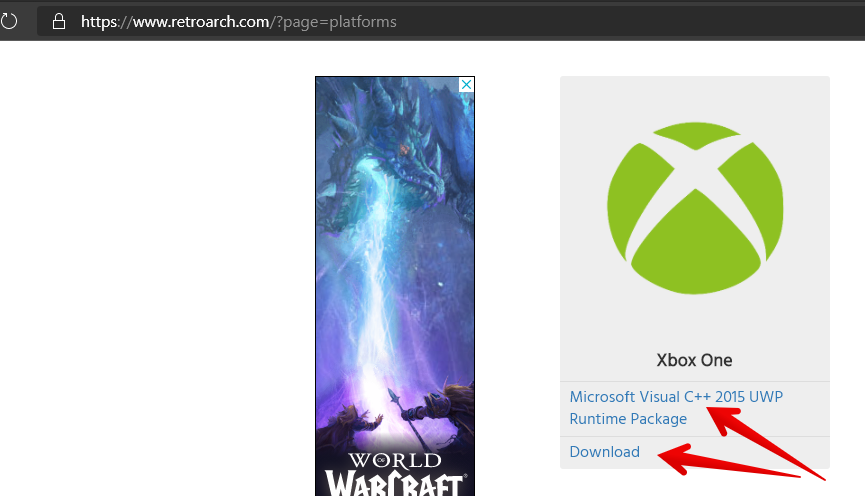
Task: Open Microsoft Visual C++ 2015 UWP Runtime link
Action: coord(676,408)
